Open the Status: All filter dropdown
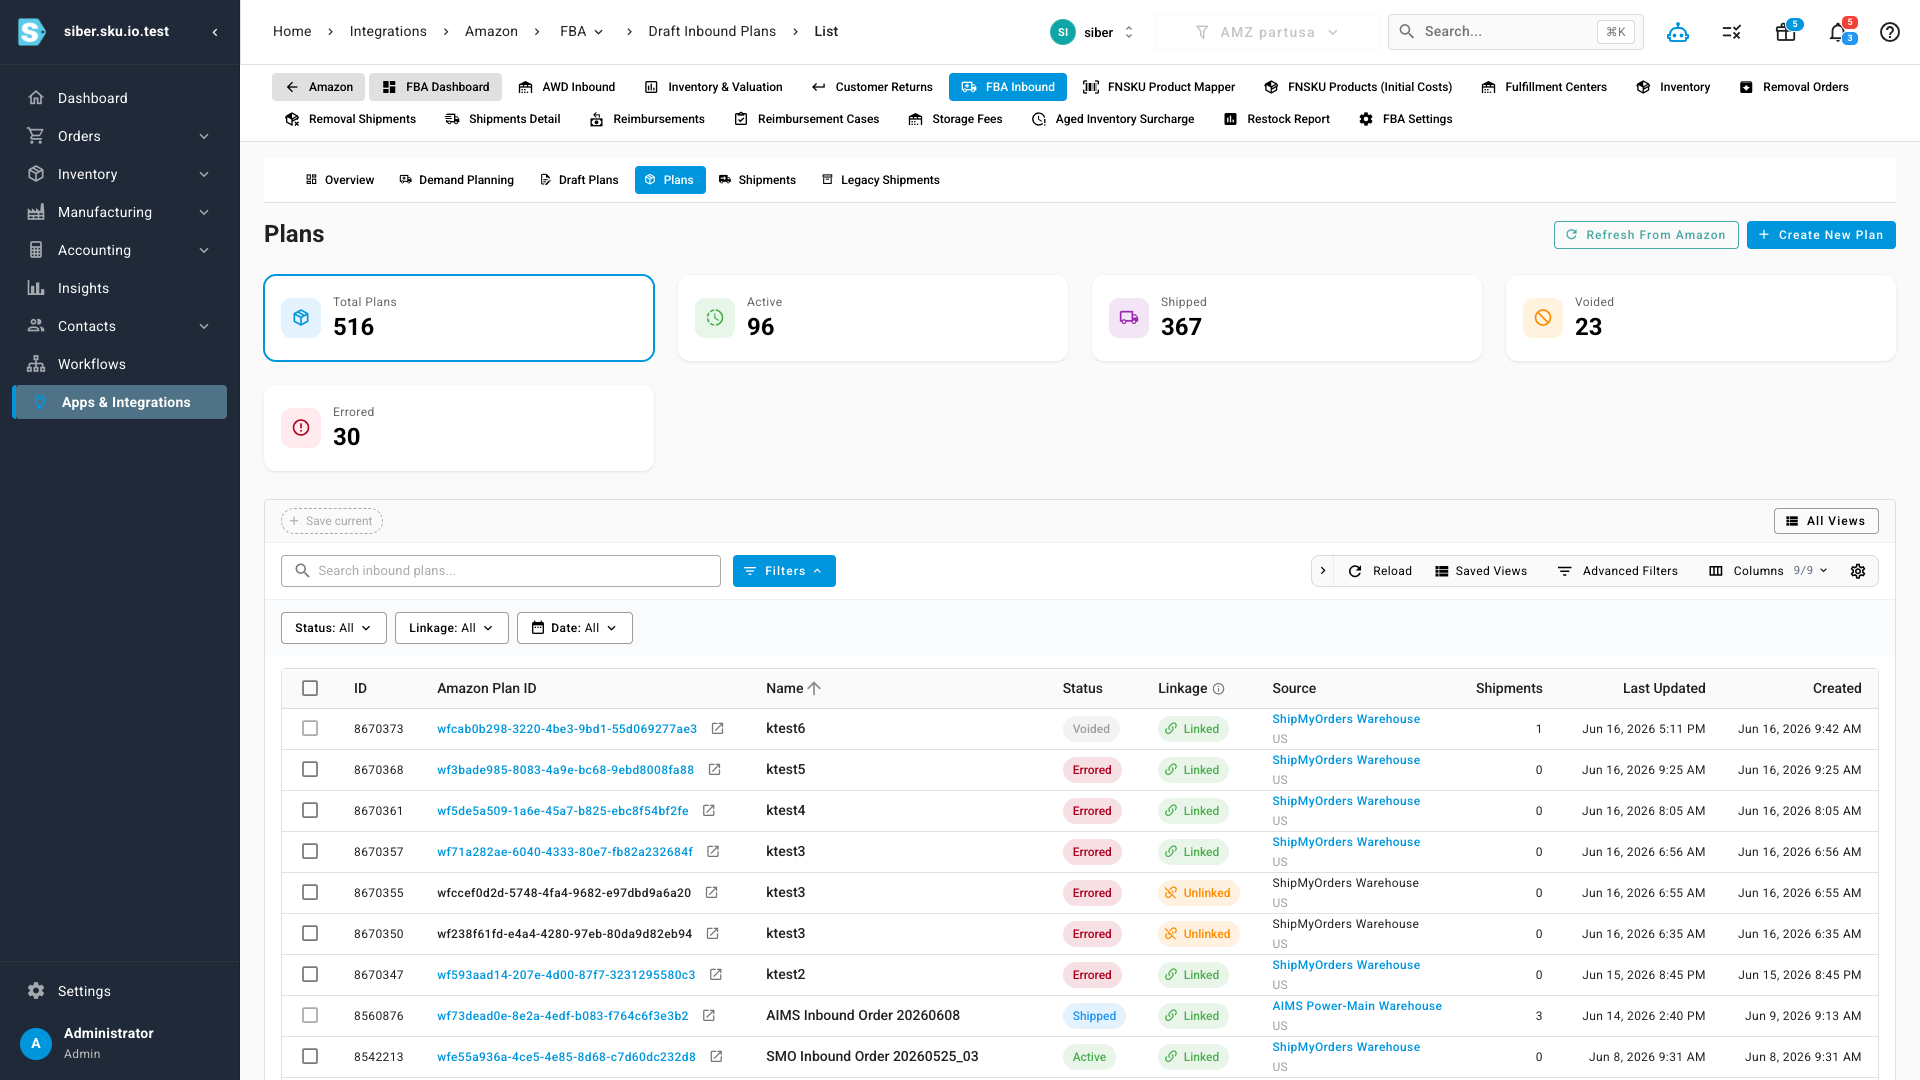This screenshot has width=1920, height=1080. (x=334, y=628)
